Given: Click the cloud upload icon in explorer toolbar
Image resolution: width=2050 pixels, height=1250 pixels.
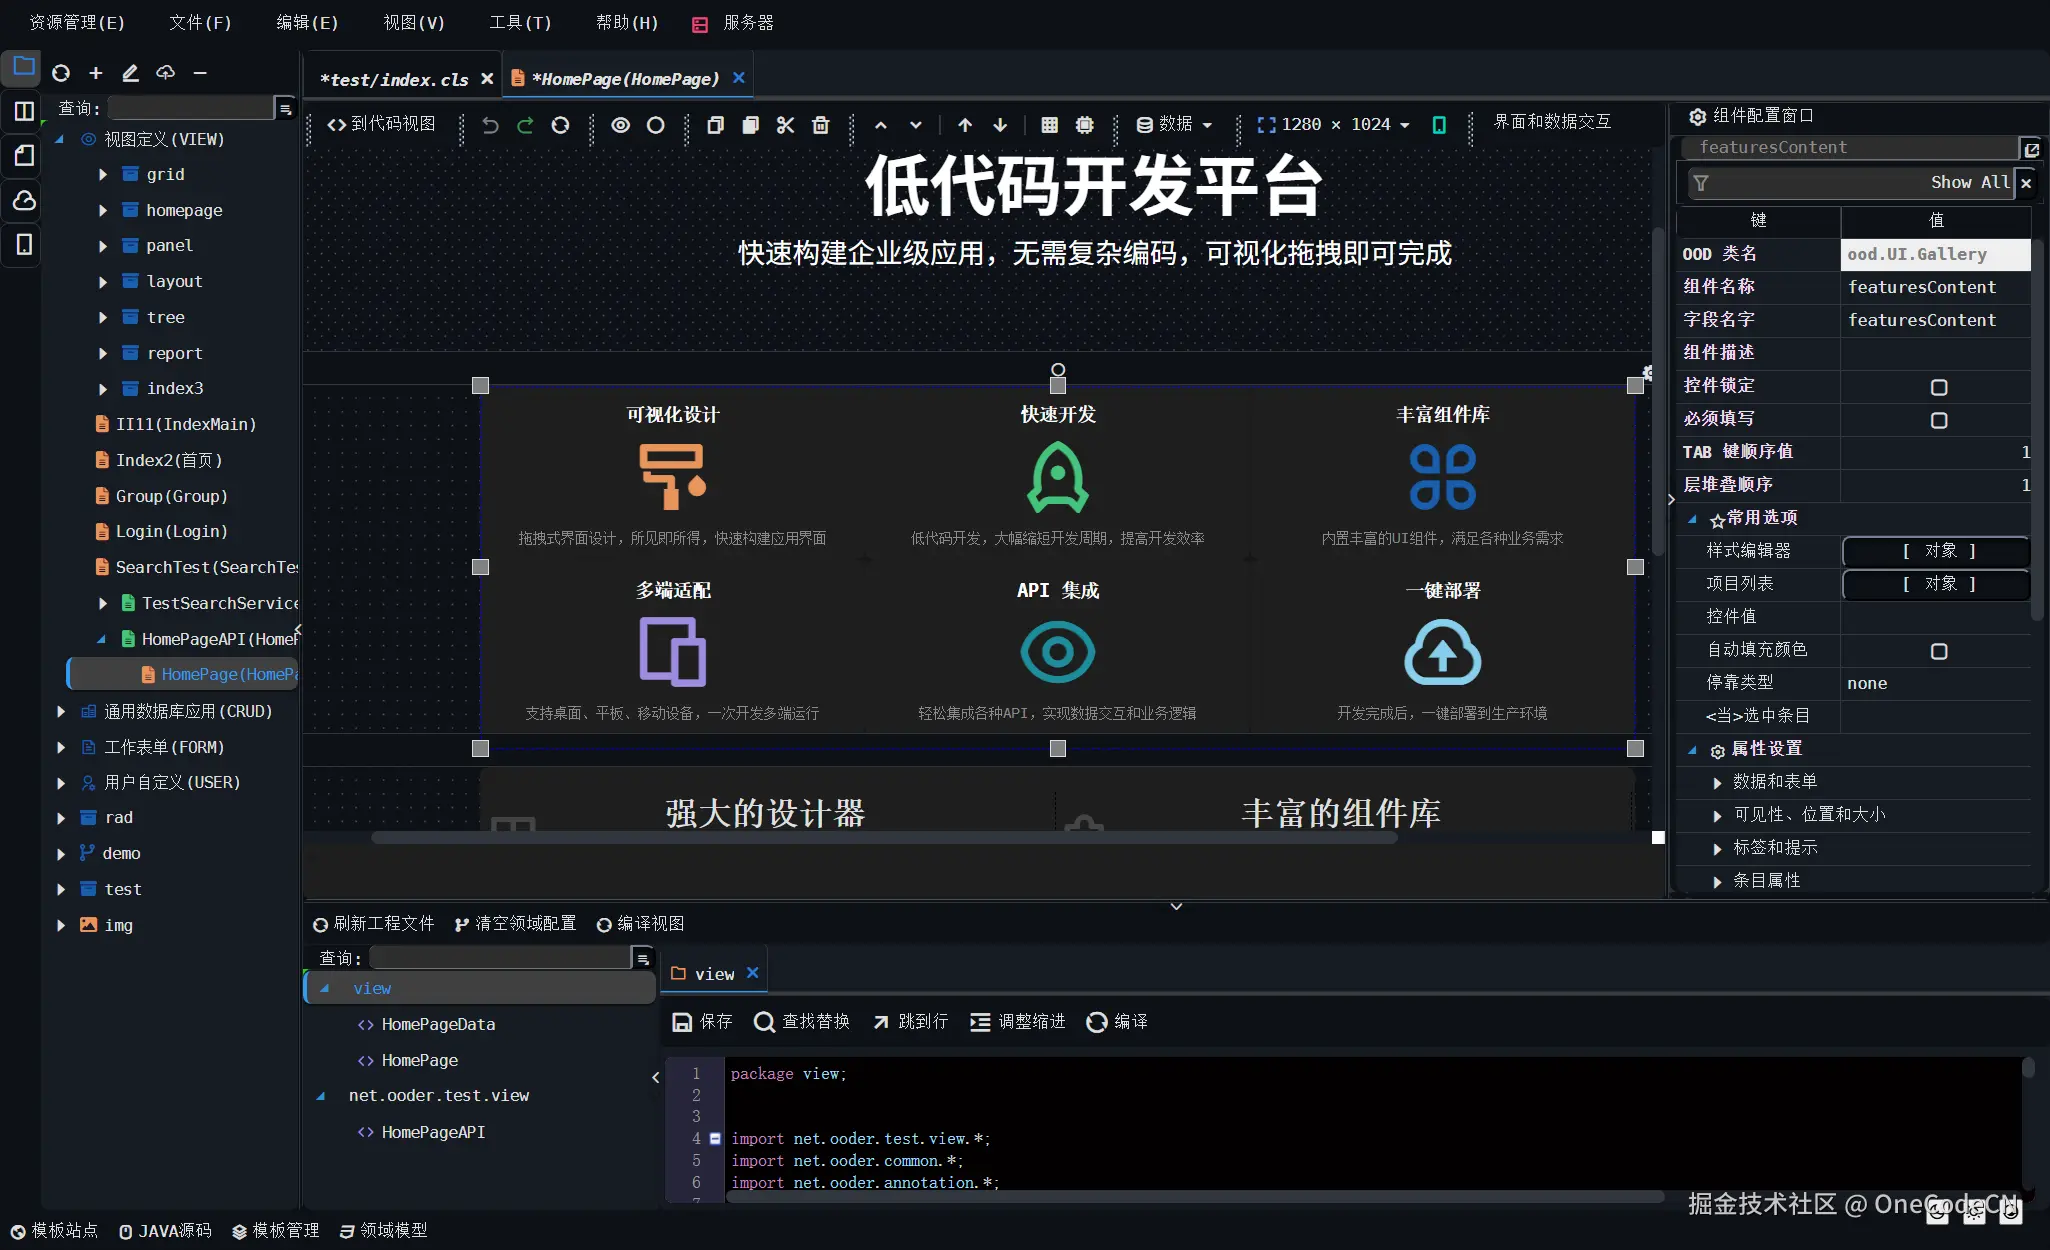Looking at the screenshot, I should pos(166,73).
